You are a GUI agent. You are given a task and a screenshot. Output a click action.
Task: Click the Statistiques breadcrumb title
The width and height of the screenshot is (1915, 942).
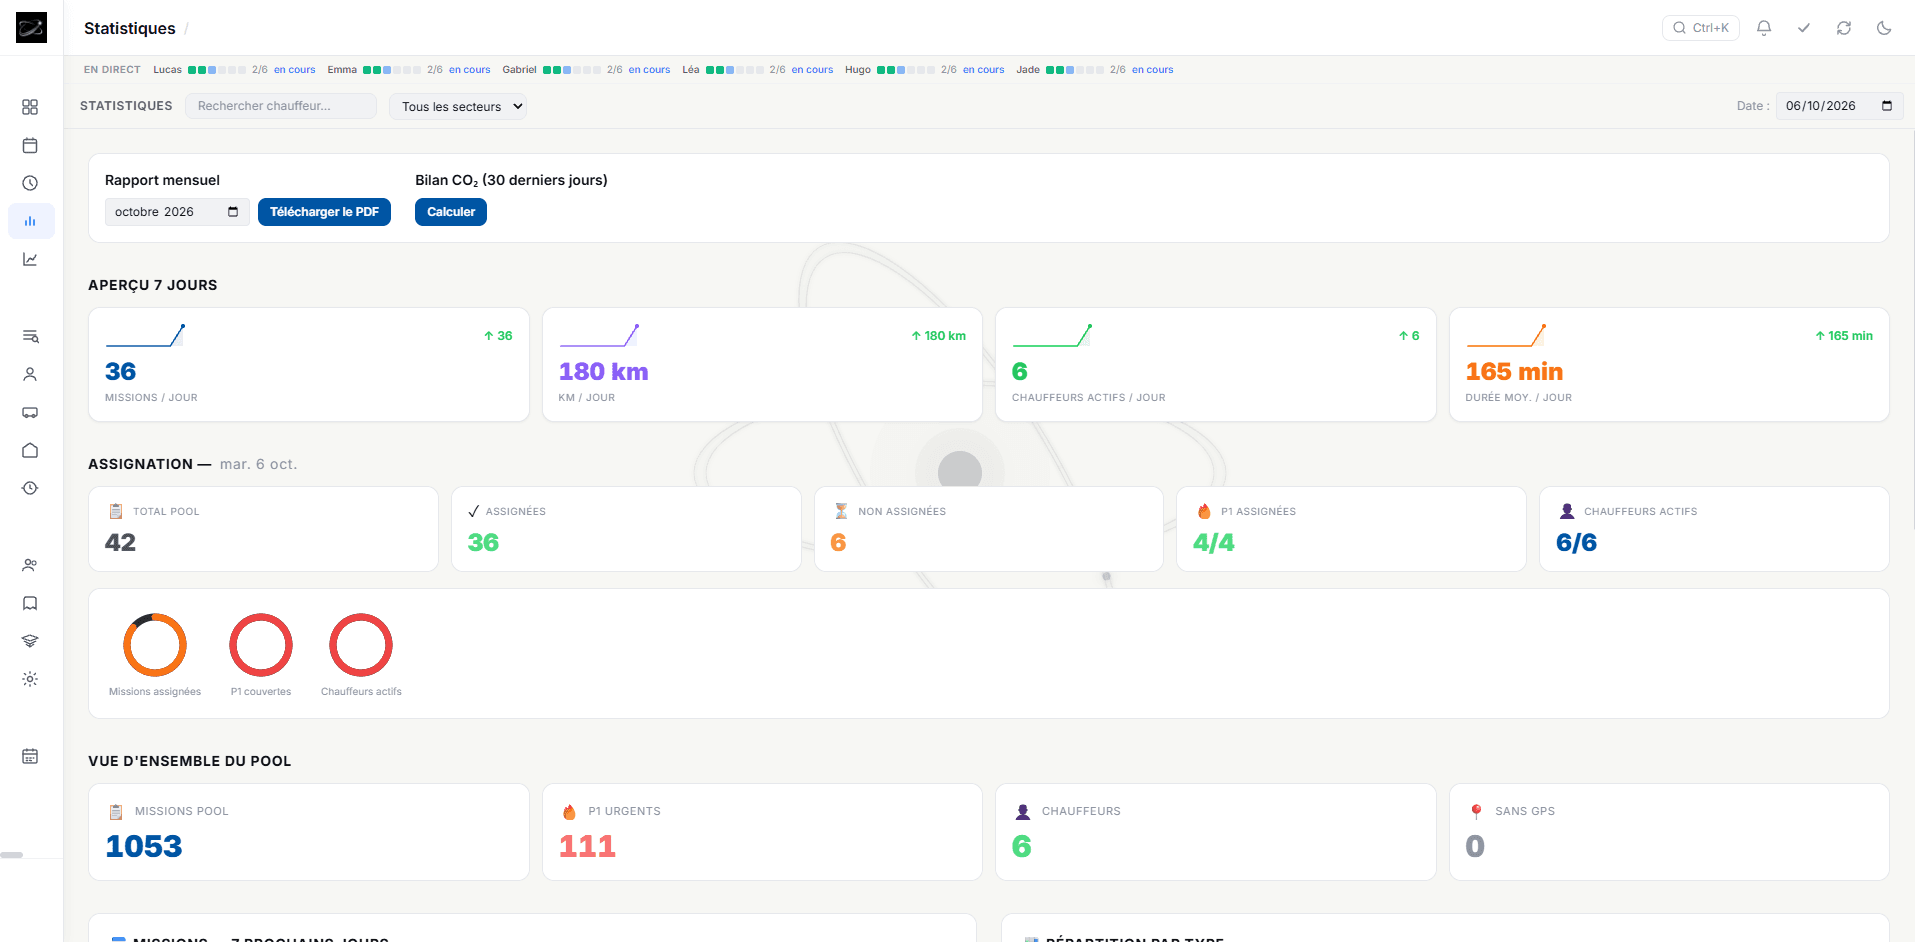(130, 28)
